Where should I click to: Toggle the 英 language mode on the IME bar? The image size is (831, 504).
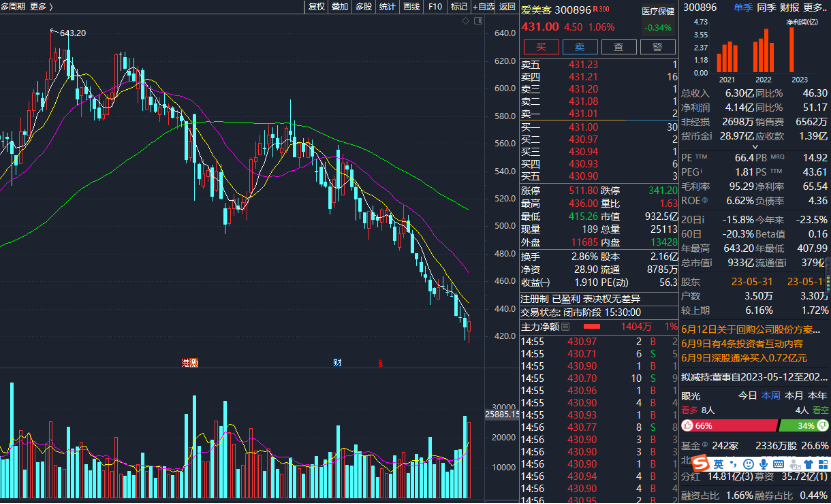pyautogui.click(x=717, y=465)
